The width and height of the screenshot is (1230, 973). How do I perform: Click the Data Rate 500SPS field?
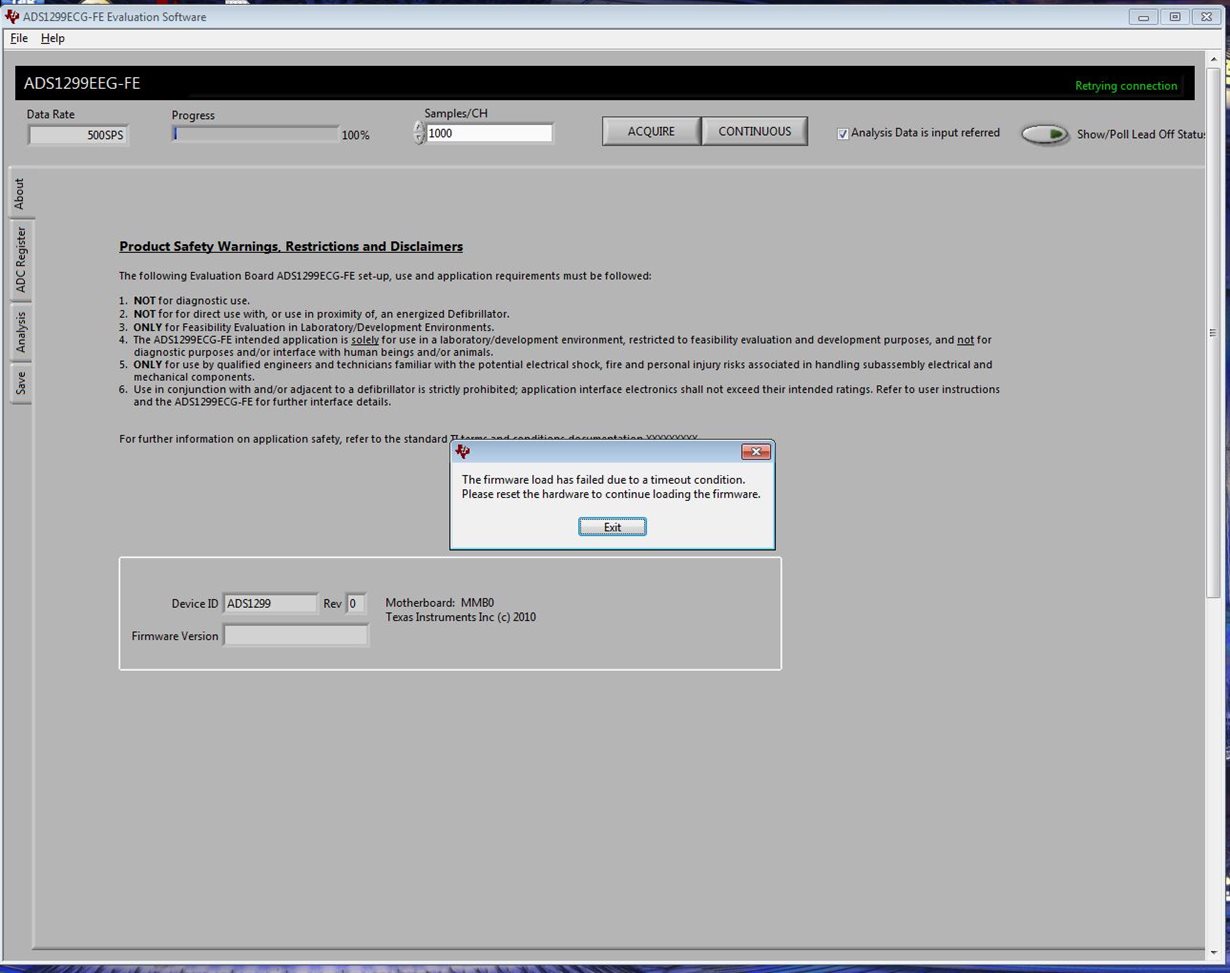point(78,134)
